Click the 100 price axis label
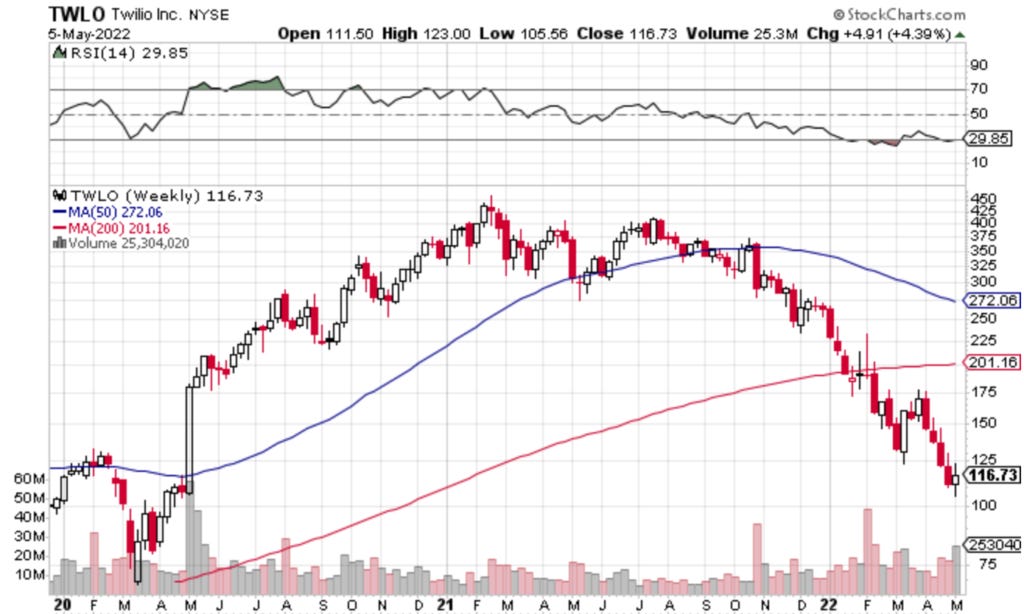 pos(984,505)
